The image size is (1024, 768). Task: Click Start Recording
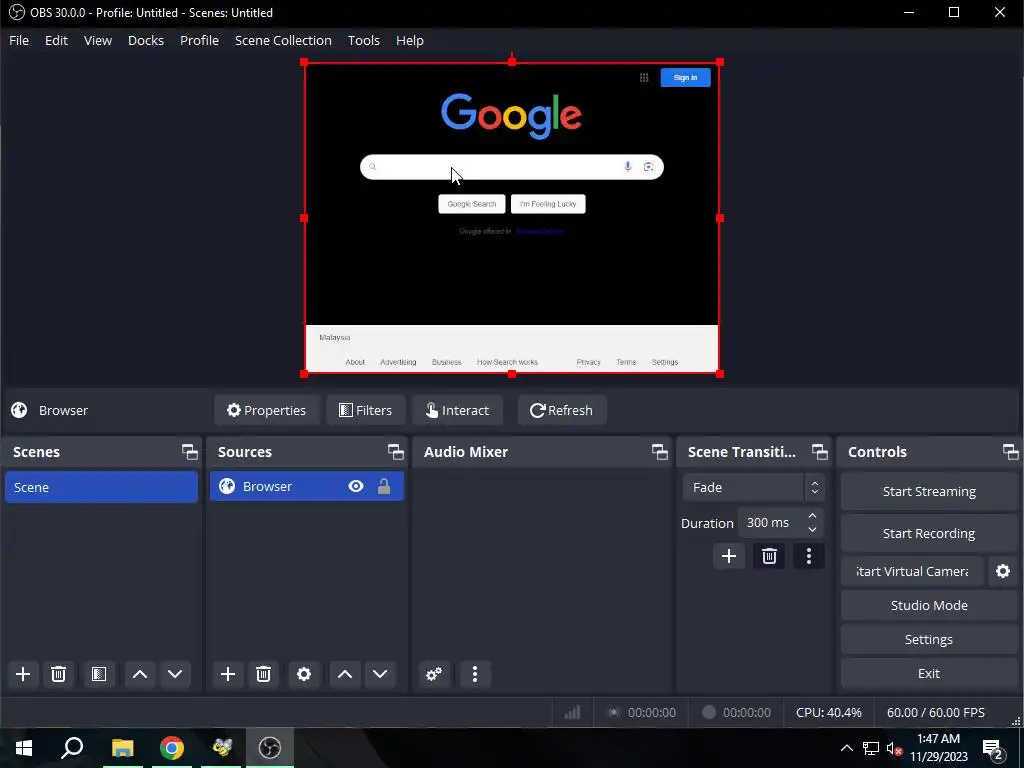pos(929,534)
